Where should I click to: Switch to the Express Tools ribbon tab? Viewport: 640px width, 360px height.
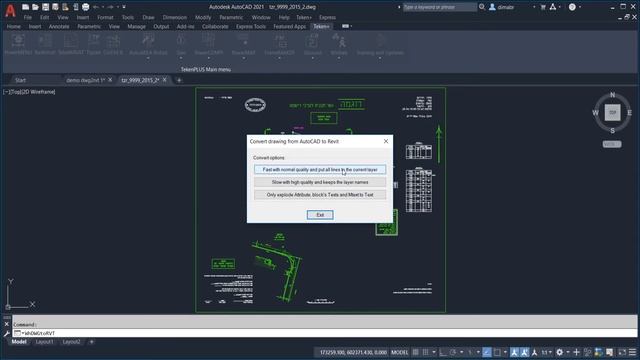pyautogui.click(x=251, y=26)
